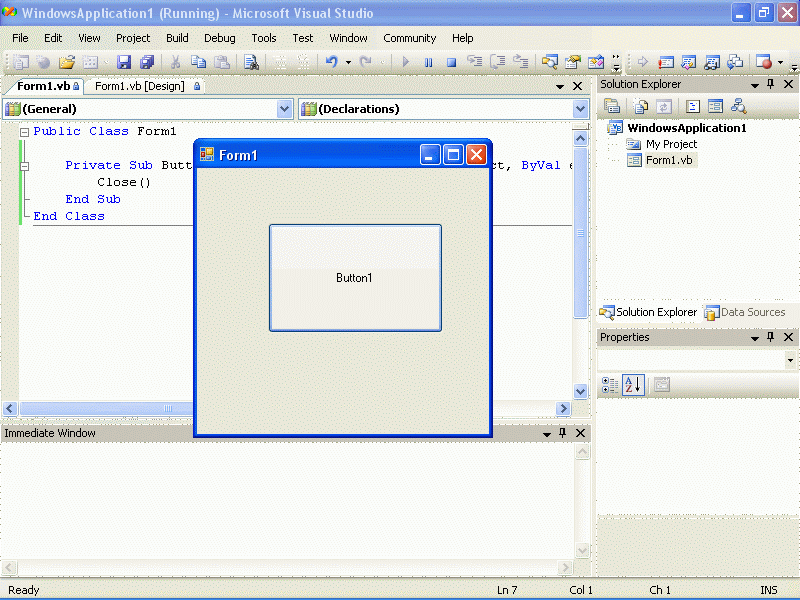Open the Tools menu

point(264,38)
